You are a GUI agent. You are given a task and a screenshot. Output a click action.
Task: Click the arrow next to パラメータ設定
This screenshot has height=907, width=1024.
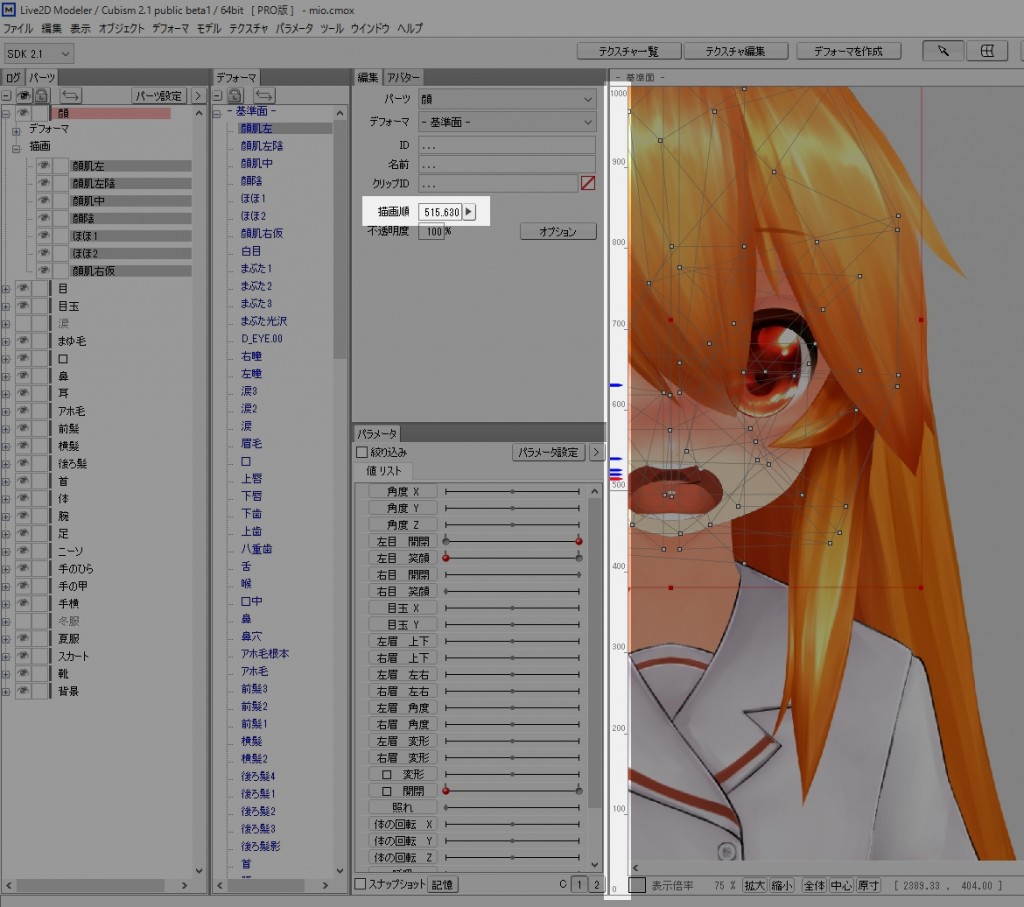pos(596,451)
